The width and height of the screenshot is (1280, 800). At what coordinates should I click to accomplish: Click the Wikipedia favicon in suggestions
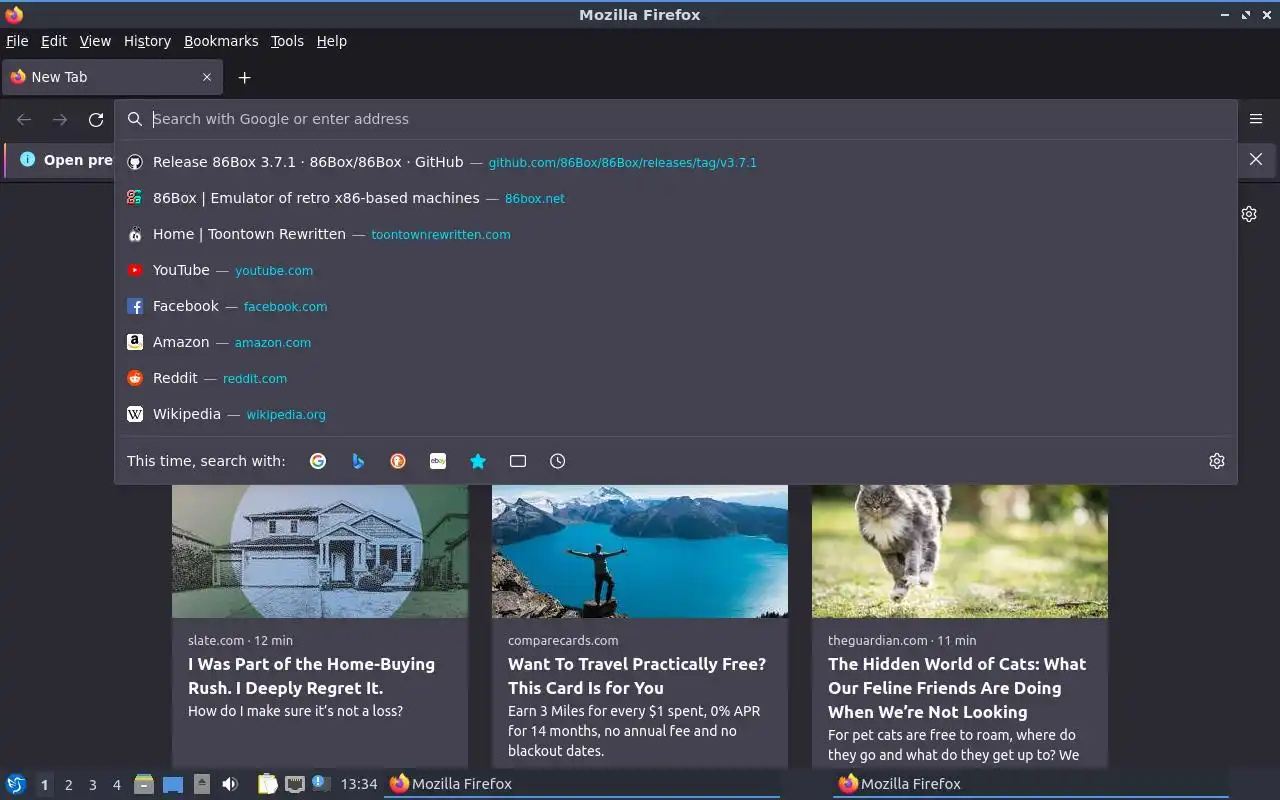click(x=135, y=414)
